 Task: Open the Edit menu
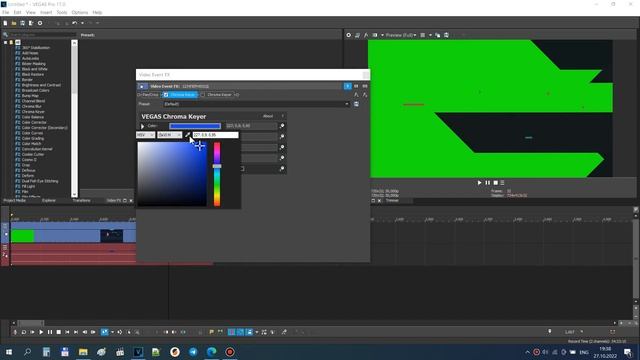17,13
